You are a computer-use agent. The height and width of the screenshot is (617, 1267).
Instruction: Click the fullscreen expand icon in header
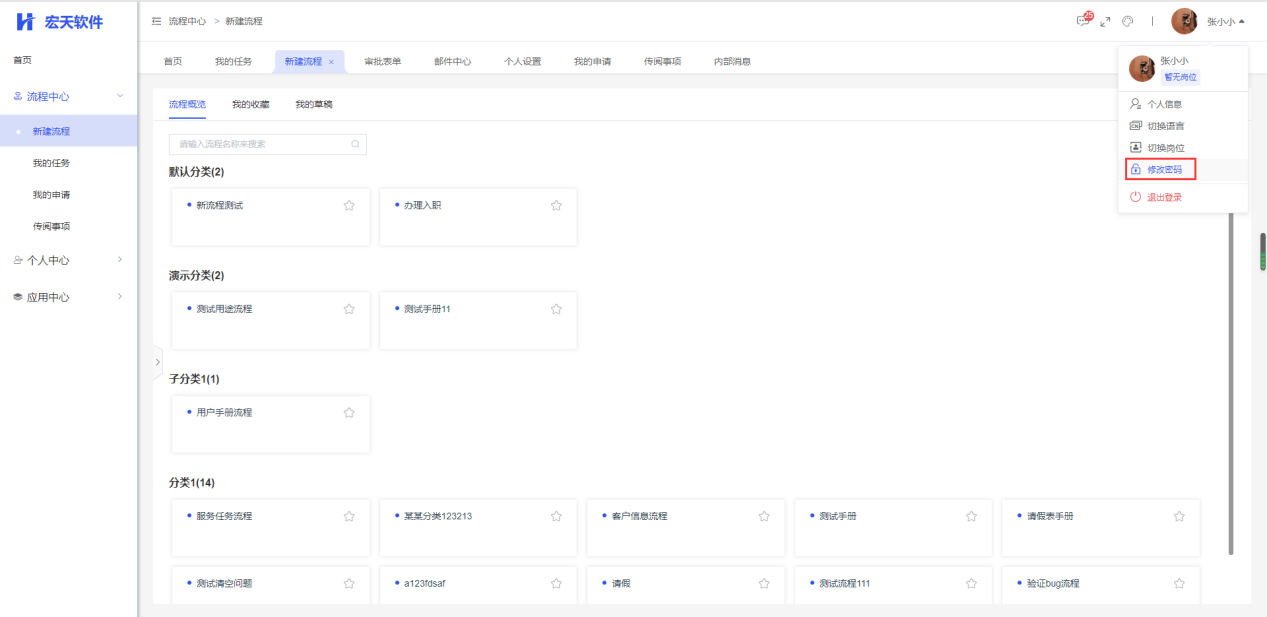click(1105, 21)
